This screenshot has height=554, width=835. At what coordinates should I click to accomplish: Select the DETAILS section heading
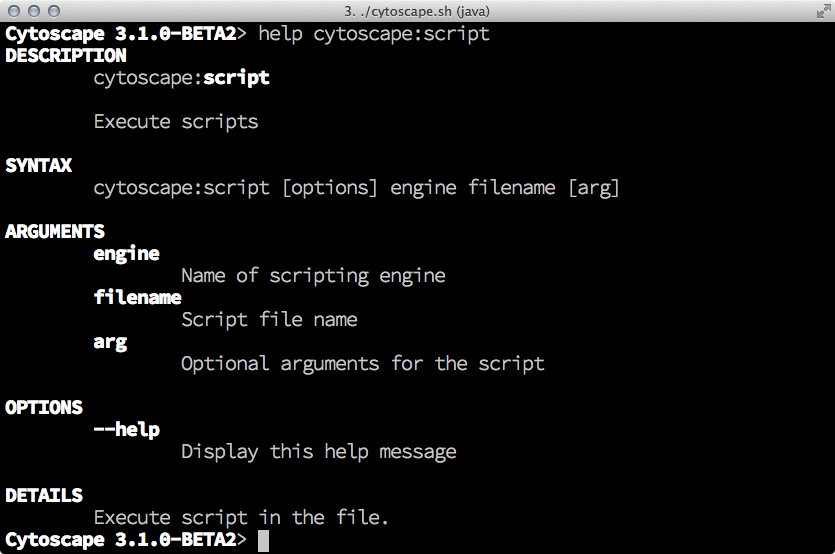(44, 496)
